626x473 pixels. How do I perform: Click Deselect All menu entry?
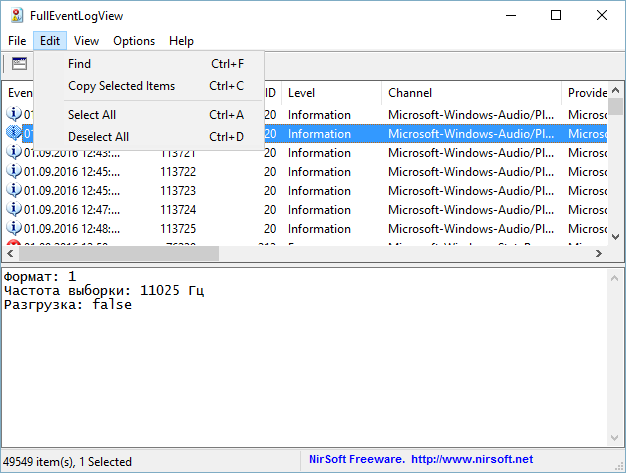click(x=98, y=137)
